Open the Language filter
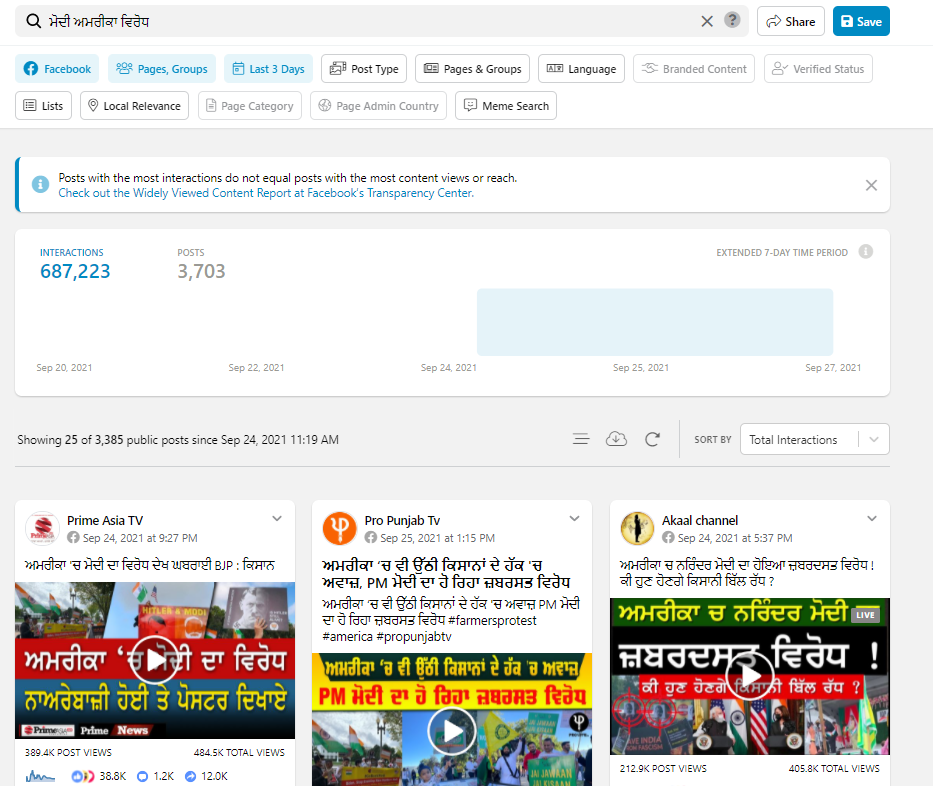 pos(581,69)
